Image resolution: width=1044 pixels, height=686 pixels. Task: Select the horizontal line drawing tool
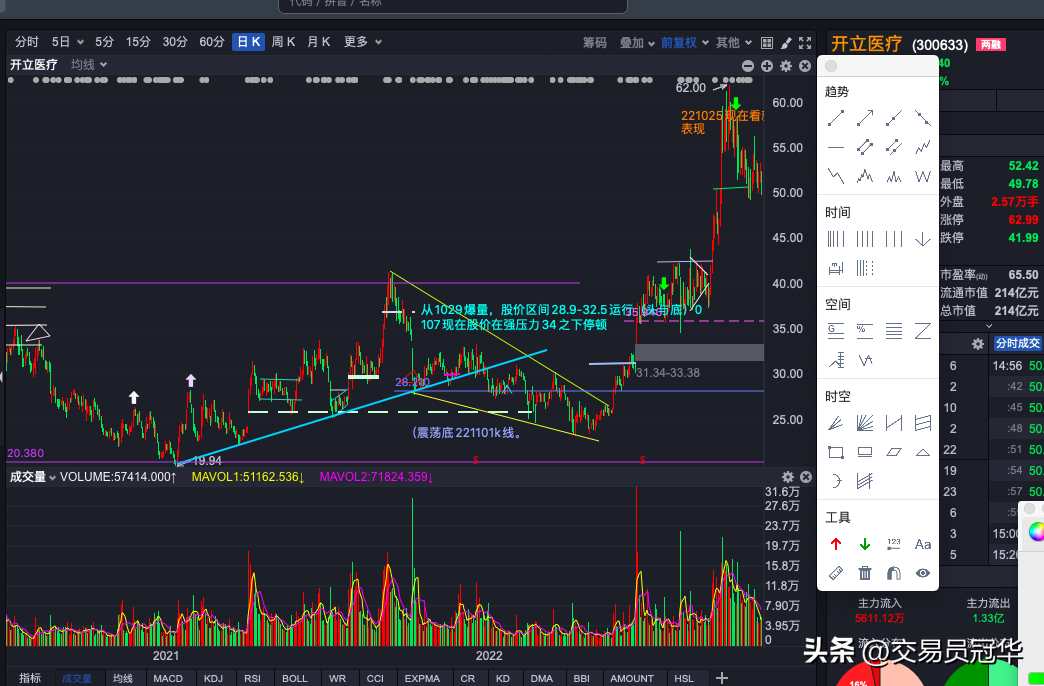point(836,147)
